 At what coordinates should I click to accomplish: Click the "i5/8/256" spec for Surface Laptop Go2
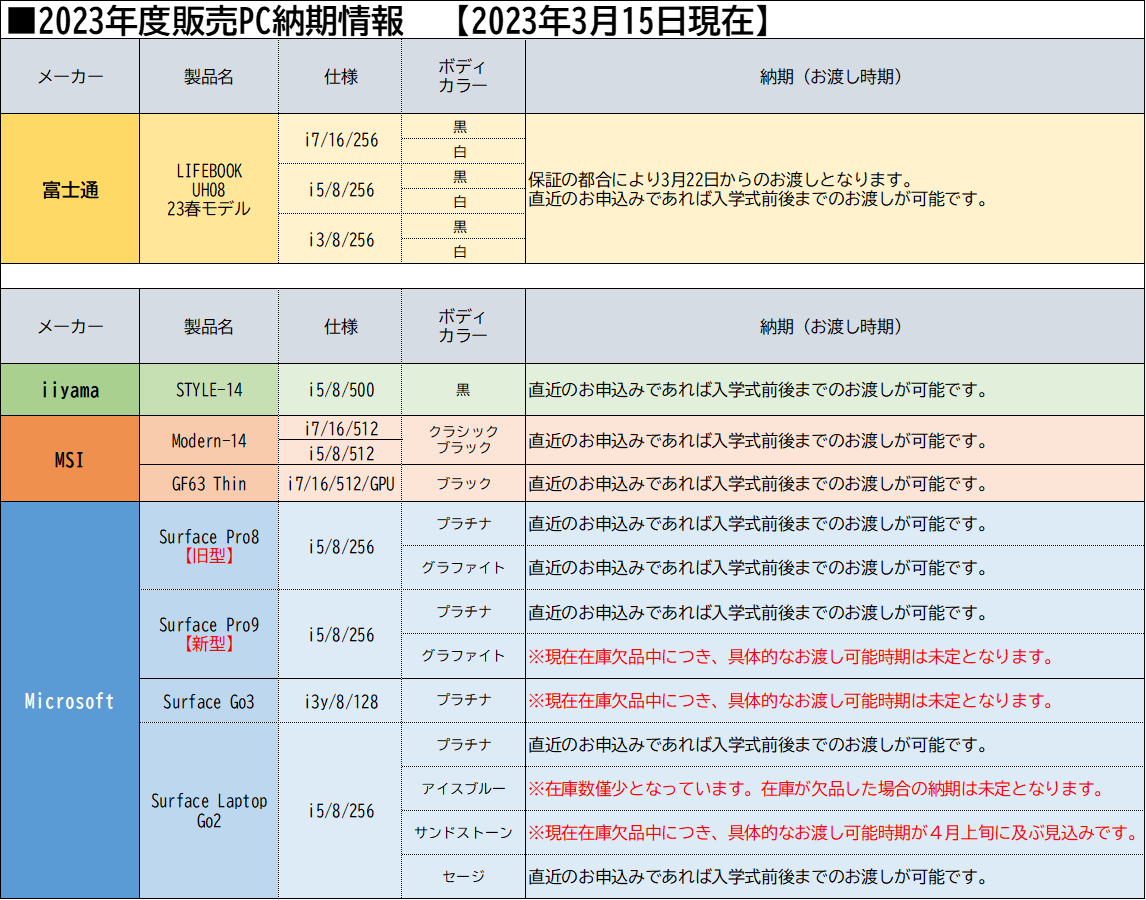pyautogui.click(x=341, y=811)
